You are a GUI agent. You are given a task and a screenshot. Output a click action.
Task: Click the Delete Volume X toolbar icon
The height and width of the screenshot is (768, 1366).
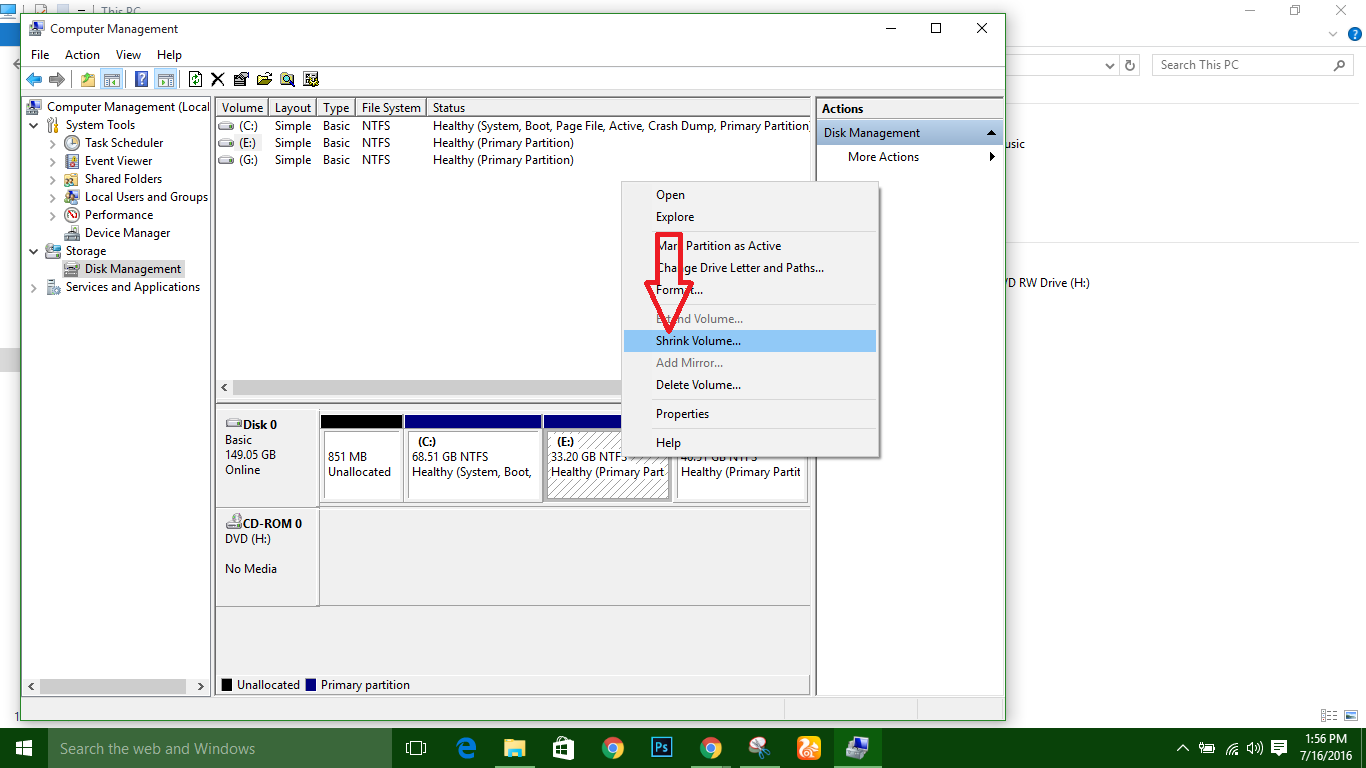(218, 79)
